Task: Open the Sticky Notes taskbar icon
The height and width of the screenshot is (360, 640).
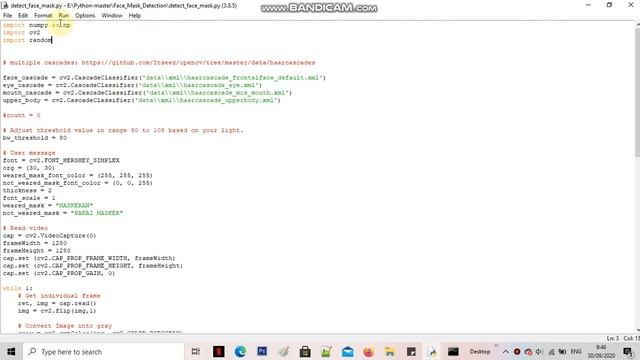Action: click(411, 351)
